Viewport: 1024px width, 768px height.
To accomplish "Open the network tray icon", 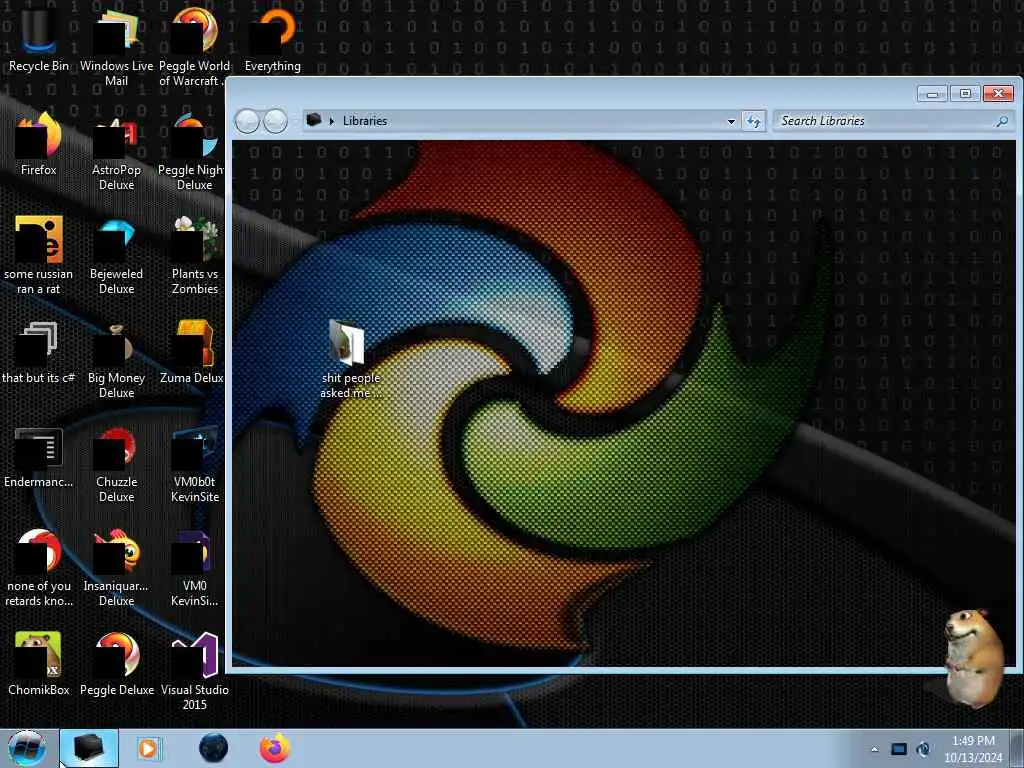I will 899,749.
